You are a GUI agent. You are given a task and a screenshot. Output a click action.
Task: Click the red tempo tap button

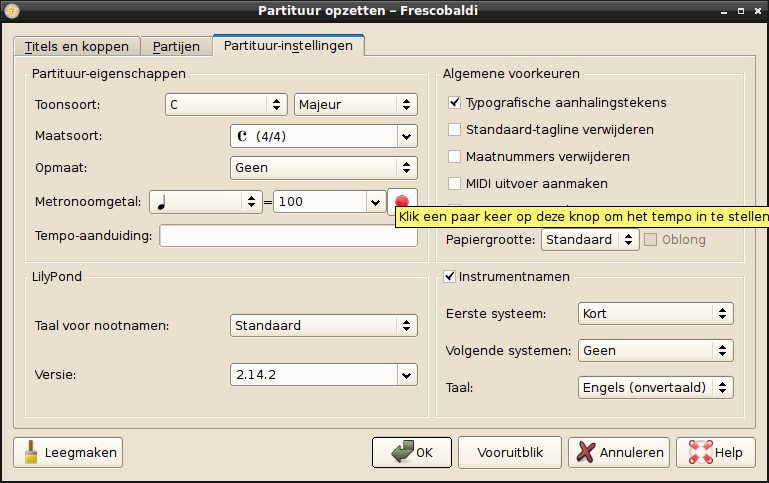coord(401,200)
